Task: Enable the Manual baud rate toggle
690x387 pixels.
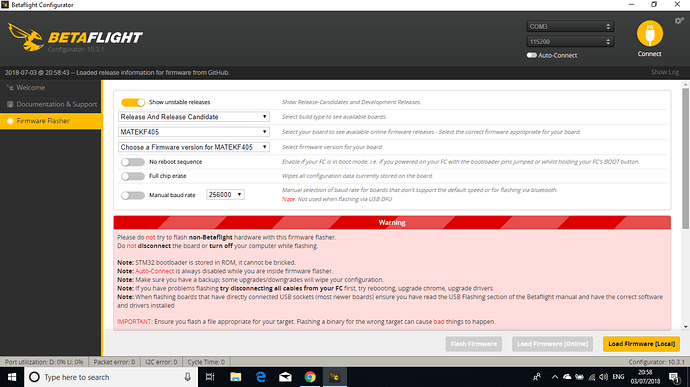Action: 133,195
